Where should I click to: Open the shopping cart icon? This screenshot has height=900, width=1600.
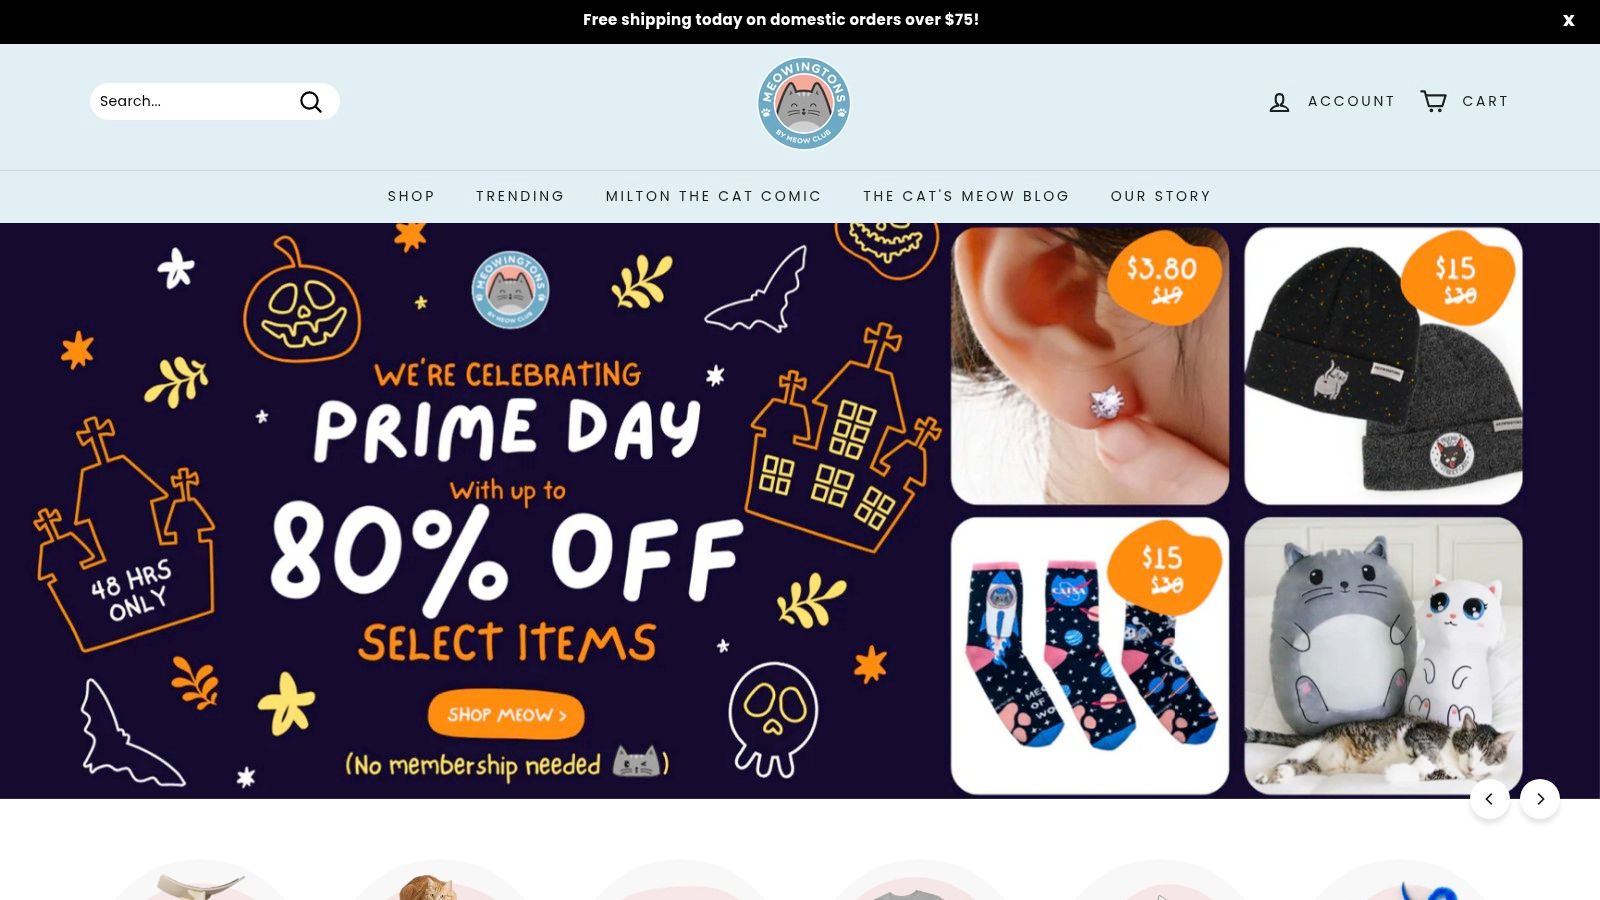(x=1433, y=101)
